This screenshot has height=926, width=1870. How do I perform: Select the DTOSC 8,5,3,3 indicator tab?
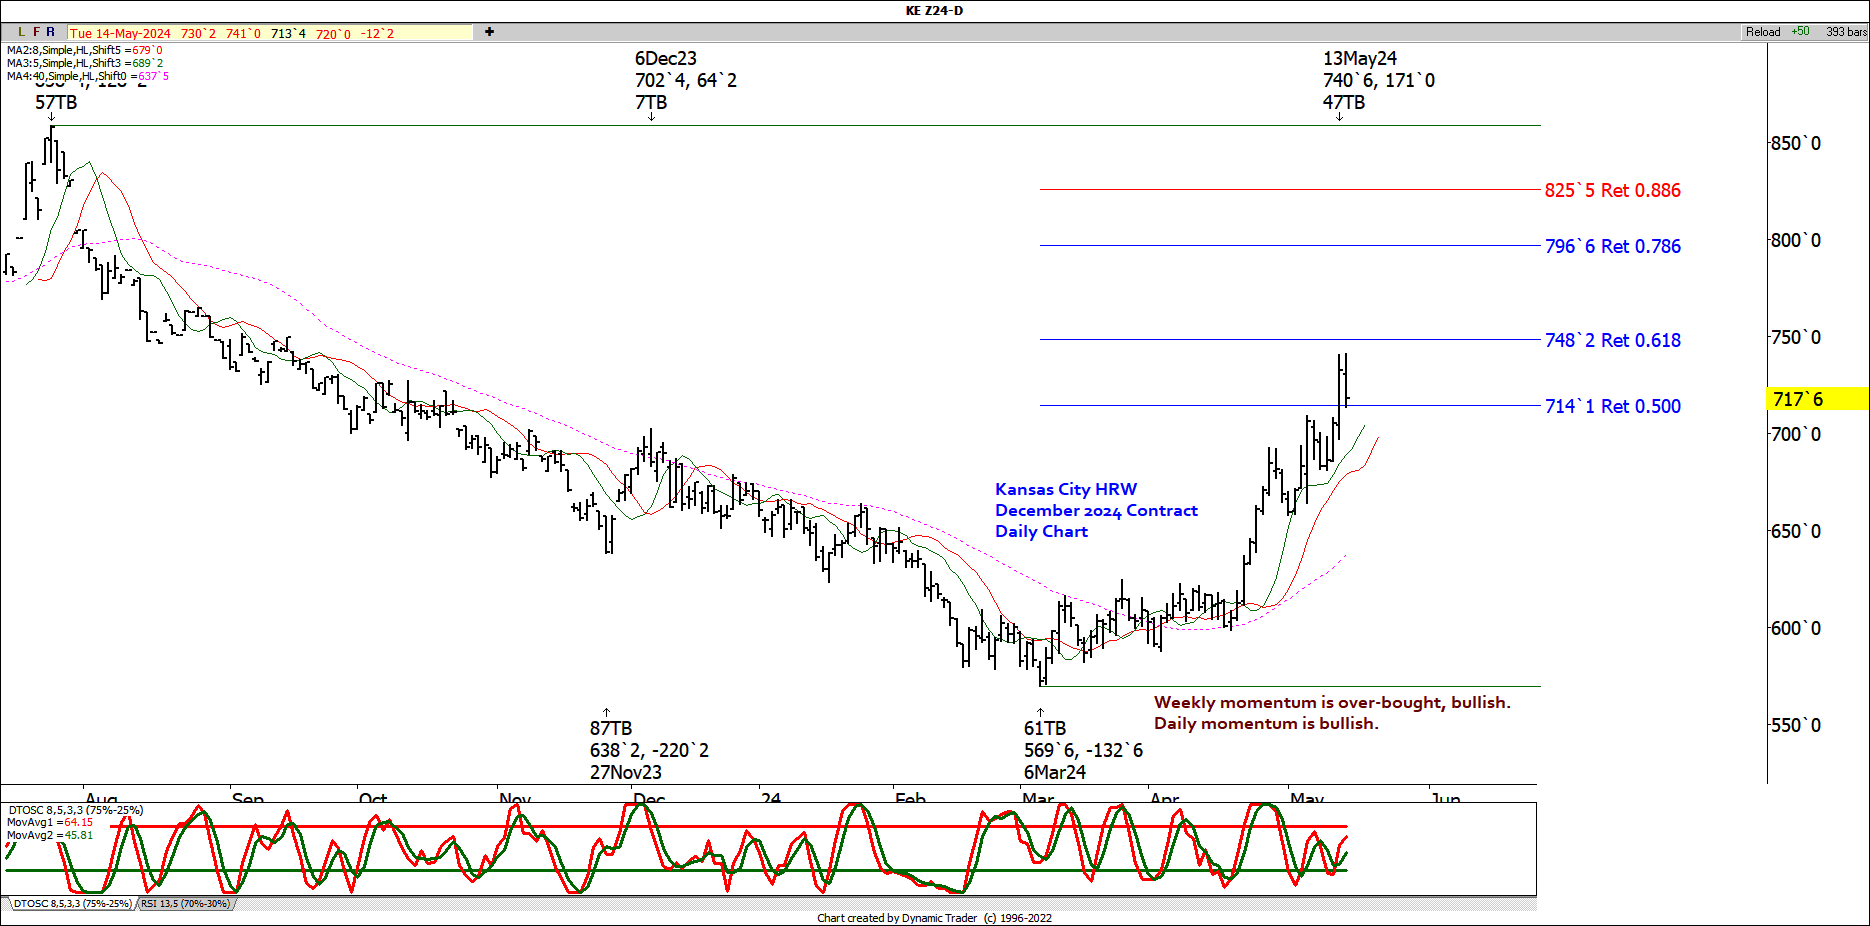(x=72, y=904)
